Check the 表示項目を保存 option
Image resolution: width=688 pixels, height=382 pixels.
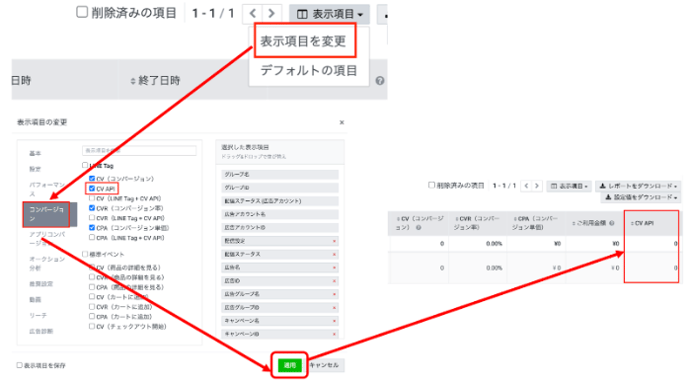tap(19, 365)
